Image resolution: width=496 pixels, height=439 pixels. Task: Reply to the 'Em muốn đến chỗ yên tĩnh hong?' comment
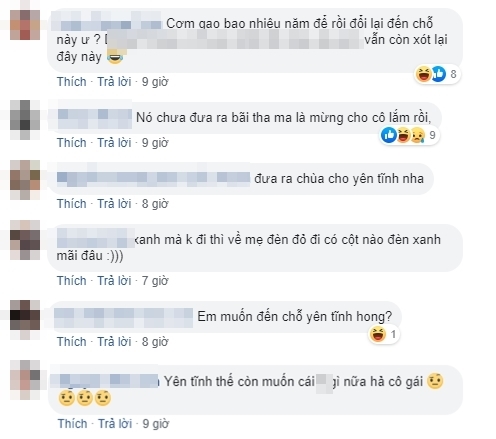click(x=114, y=342)
